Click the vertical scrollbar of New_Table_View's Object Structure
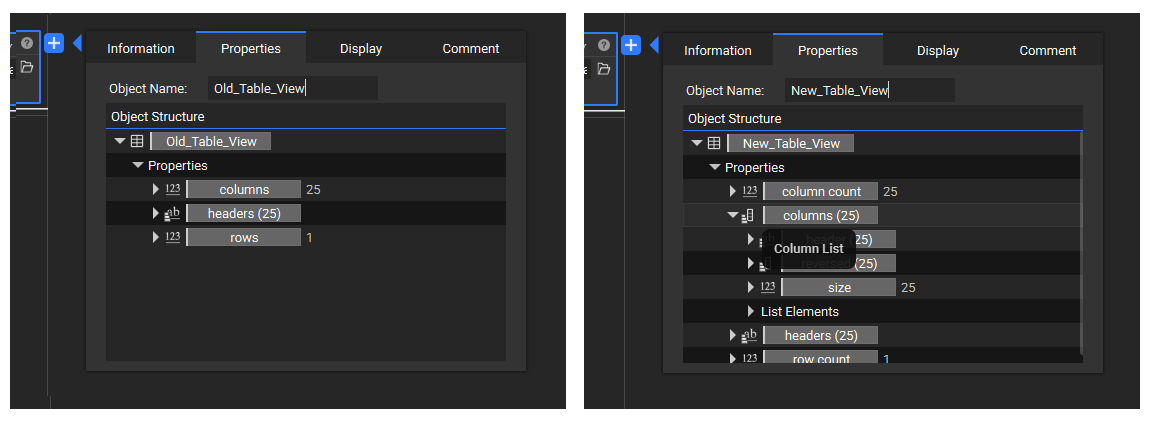This screenshot has height=424, width=1154. coord(1083,240)
